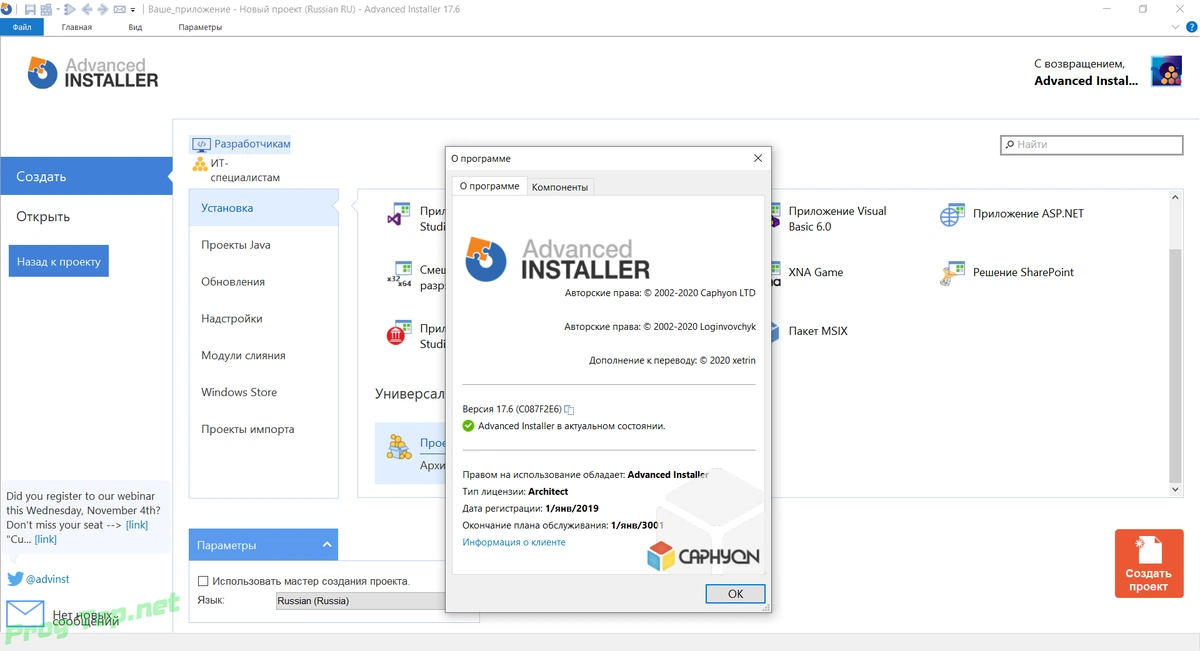Choose Приложение Visual Basic 6.0 project

coord(837,219)
